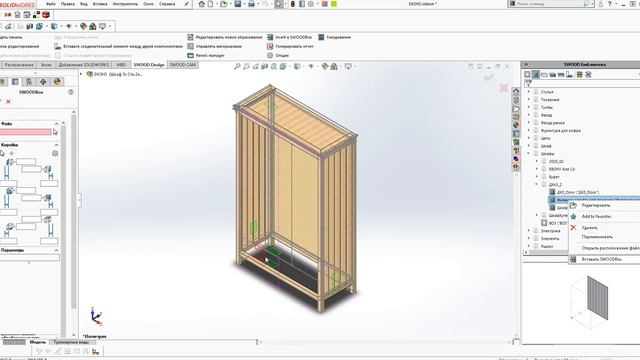Click Генерировать отчет button

point(291,46)
